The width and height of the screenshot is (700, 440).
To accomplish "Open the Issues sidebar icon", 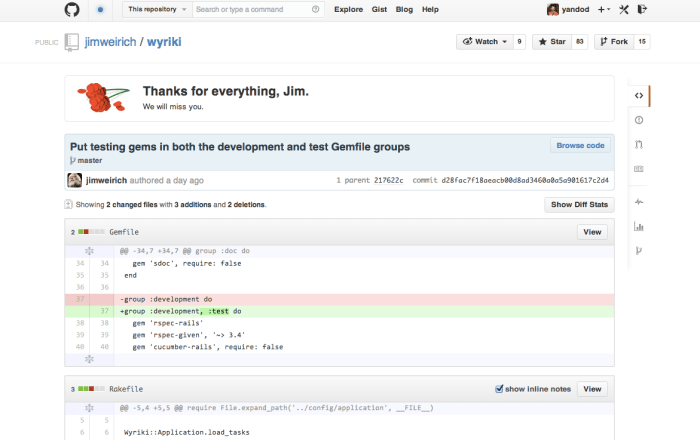I will tap(639, 120).
